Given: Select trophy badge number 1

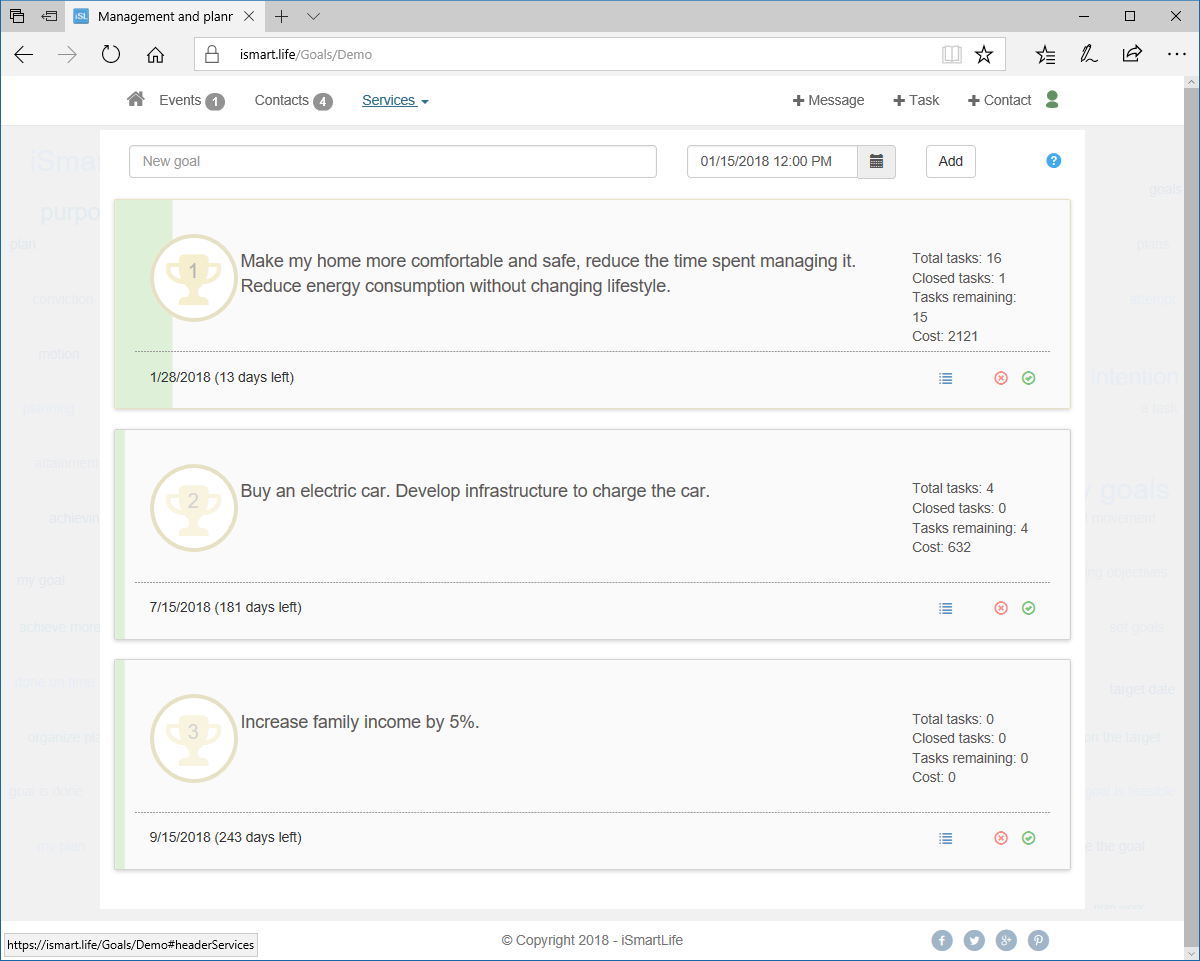Looking at the screenshot, I should pyautogui.click(x=193, y=278).
